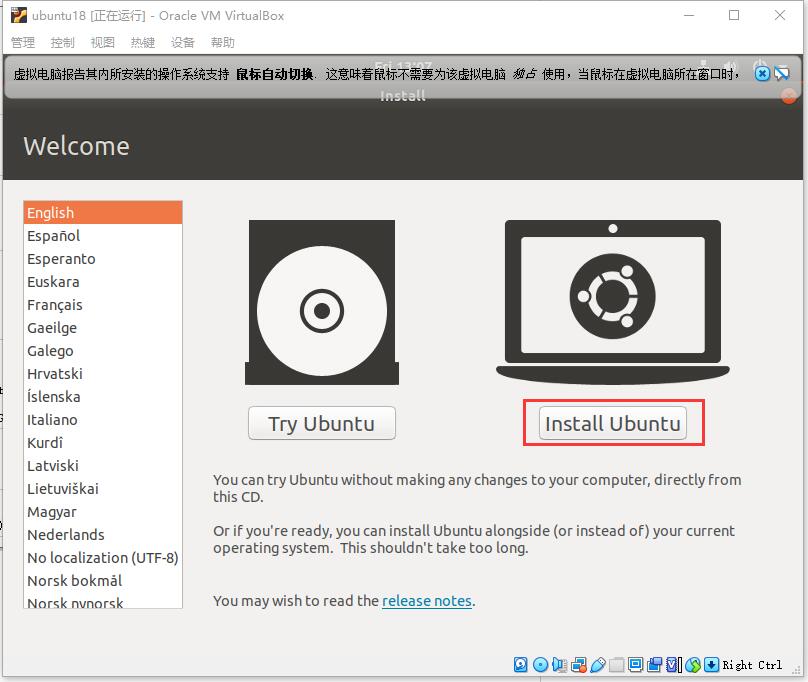Click the Try Ubuntu button
The height and width of the screenshot is (682, 808).
pos(322,423)
